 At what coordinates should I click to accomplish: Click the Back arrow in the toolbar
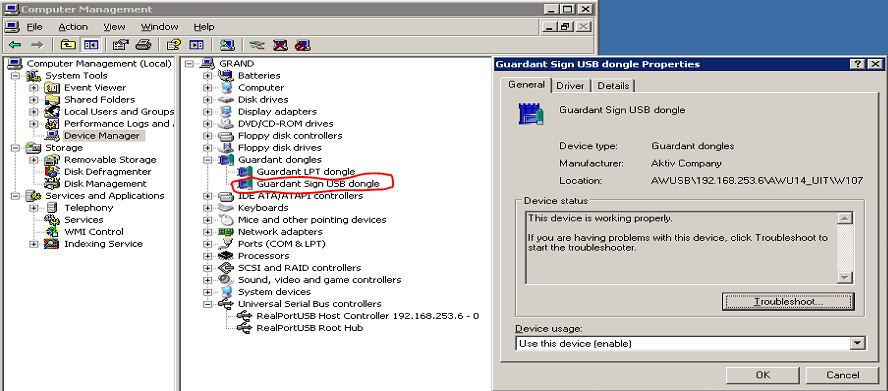tap(15, 45)
